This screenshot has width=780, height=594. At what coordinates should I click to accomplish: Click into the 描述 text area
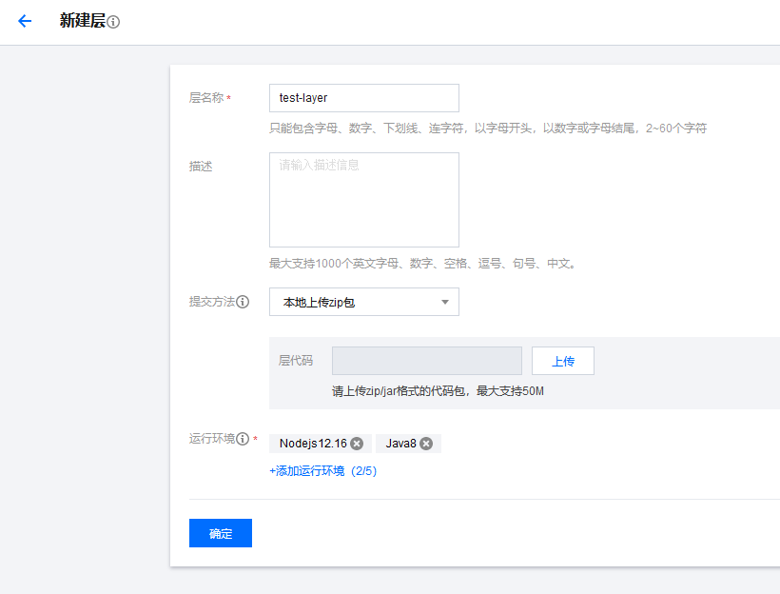(364, 199)
